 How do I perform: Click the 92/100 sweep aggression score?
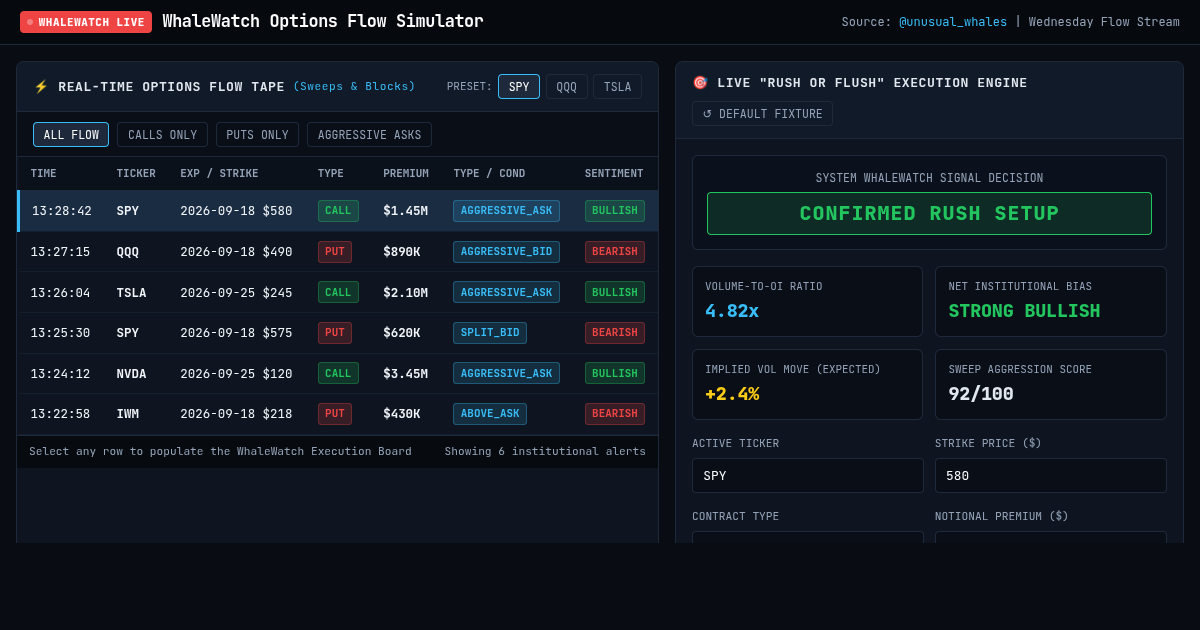tap(981, 394)
